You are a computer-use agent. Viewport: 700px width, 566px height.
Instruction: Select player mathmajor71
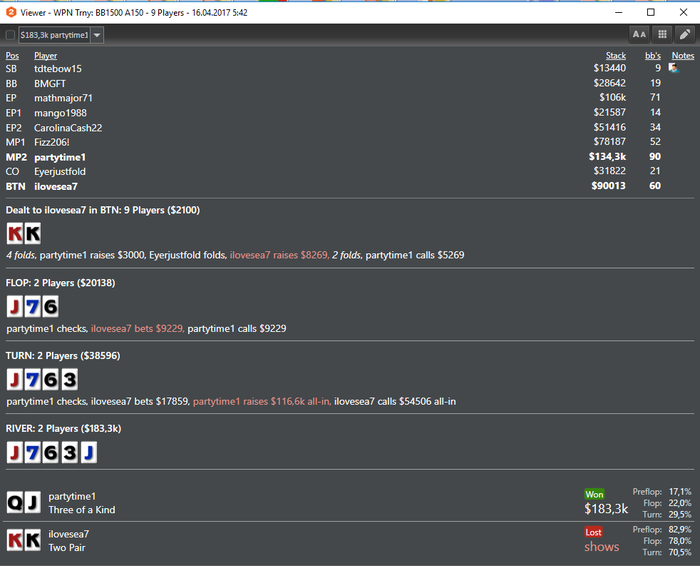pos(63,98)
